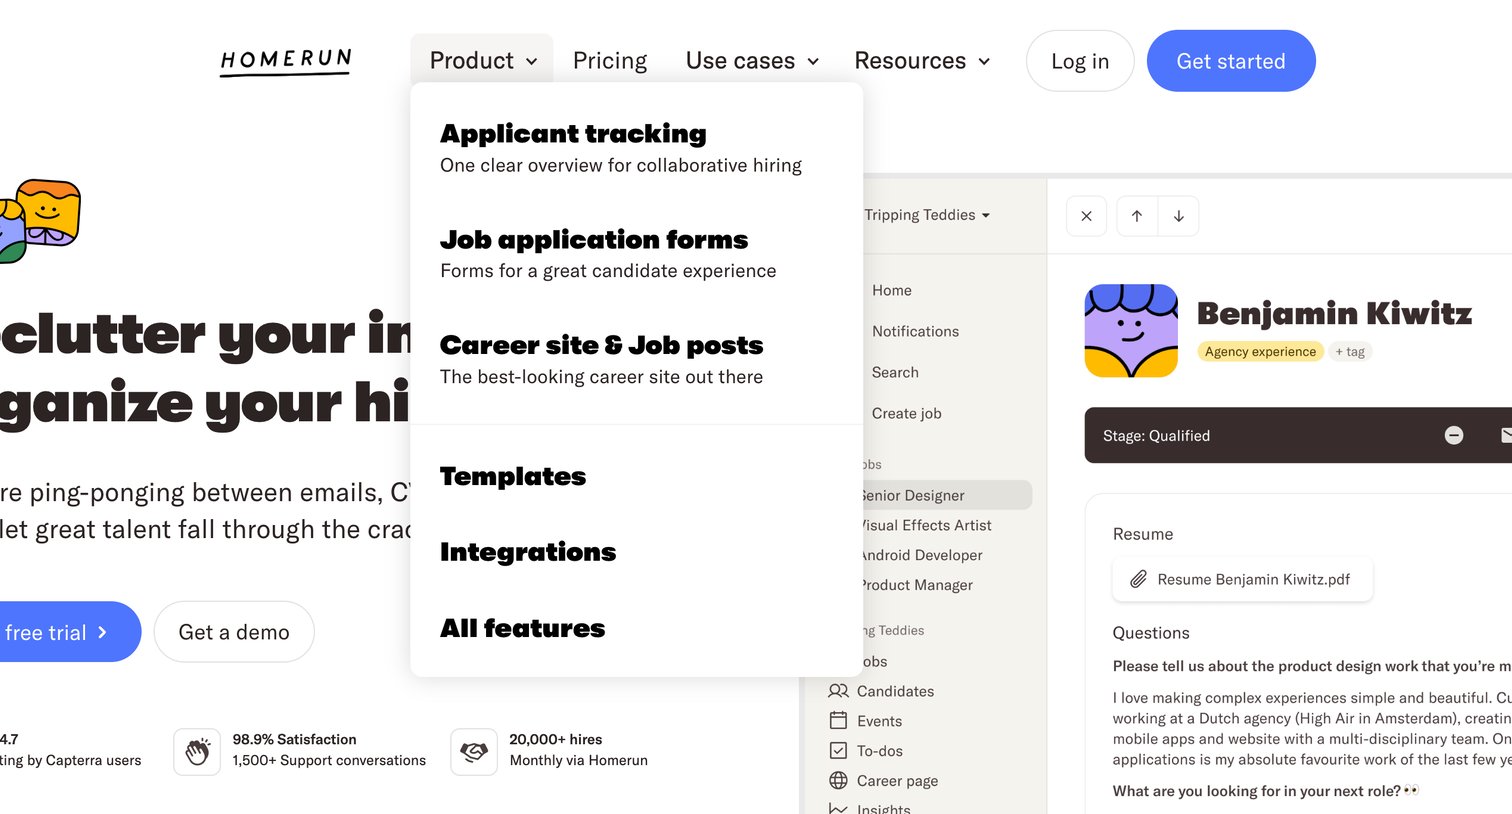The height and width of the screenshot is (814, 1512).
Task: Open Career site & Job posts
Action: pyautogui.click(x=601, y=360)
